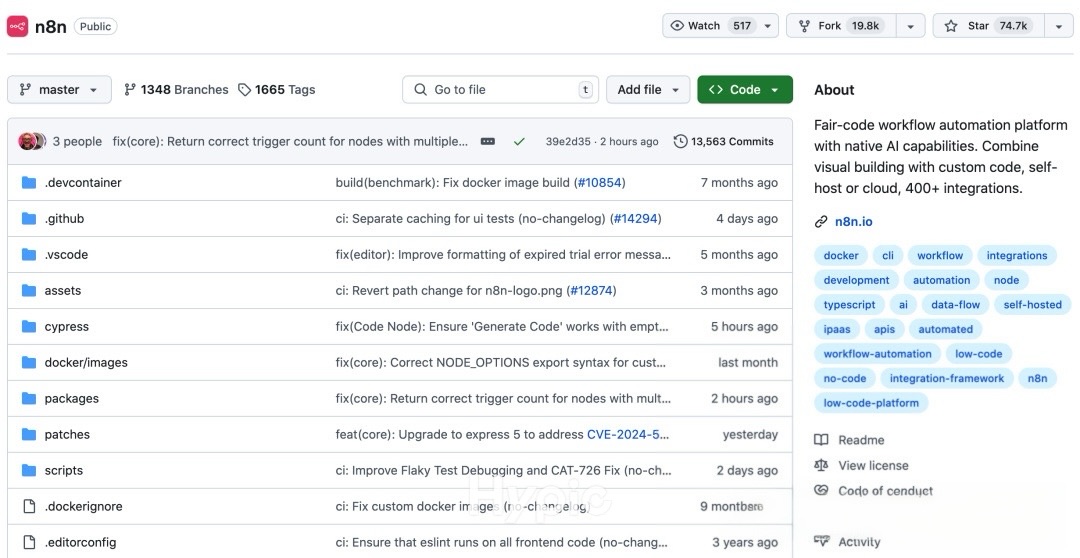Select the workflow-automation topic tag
1080x558 pixels.
click(x=878, y=354)
